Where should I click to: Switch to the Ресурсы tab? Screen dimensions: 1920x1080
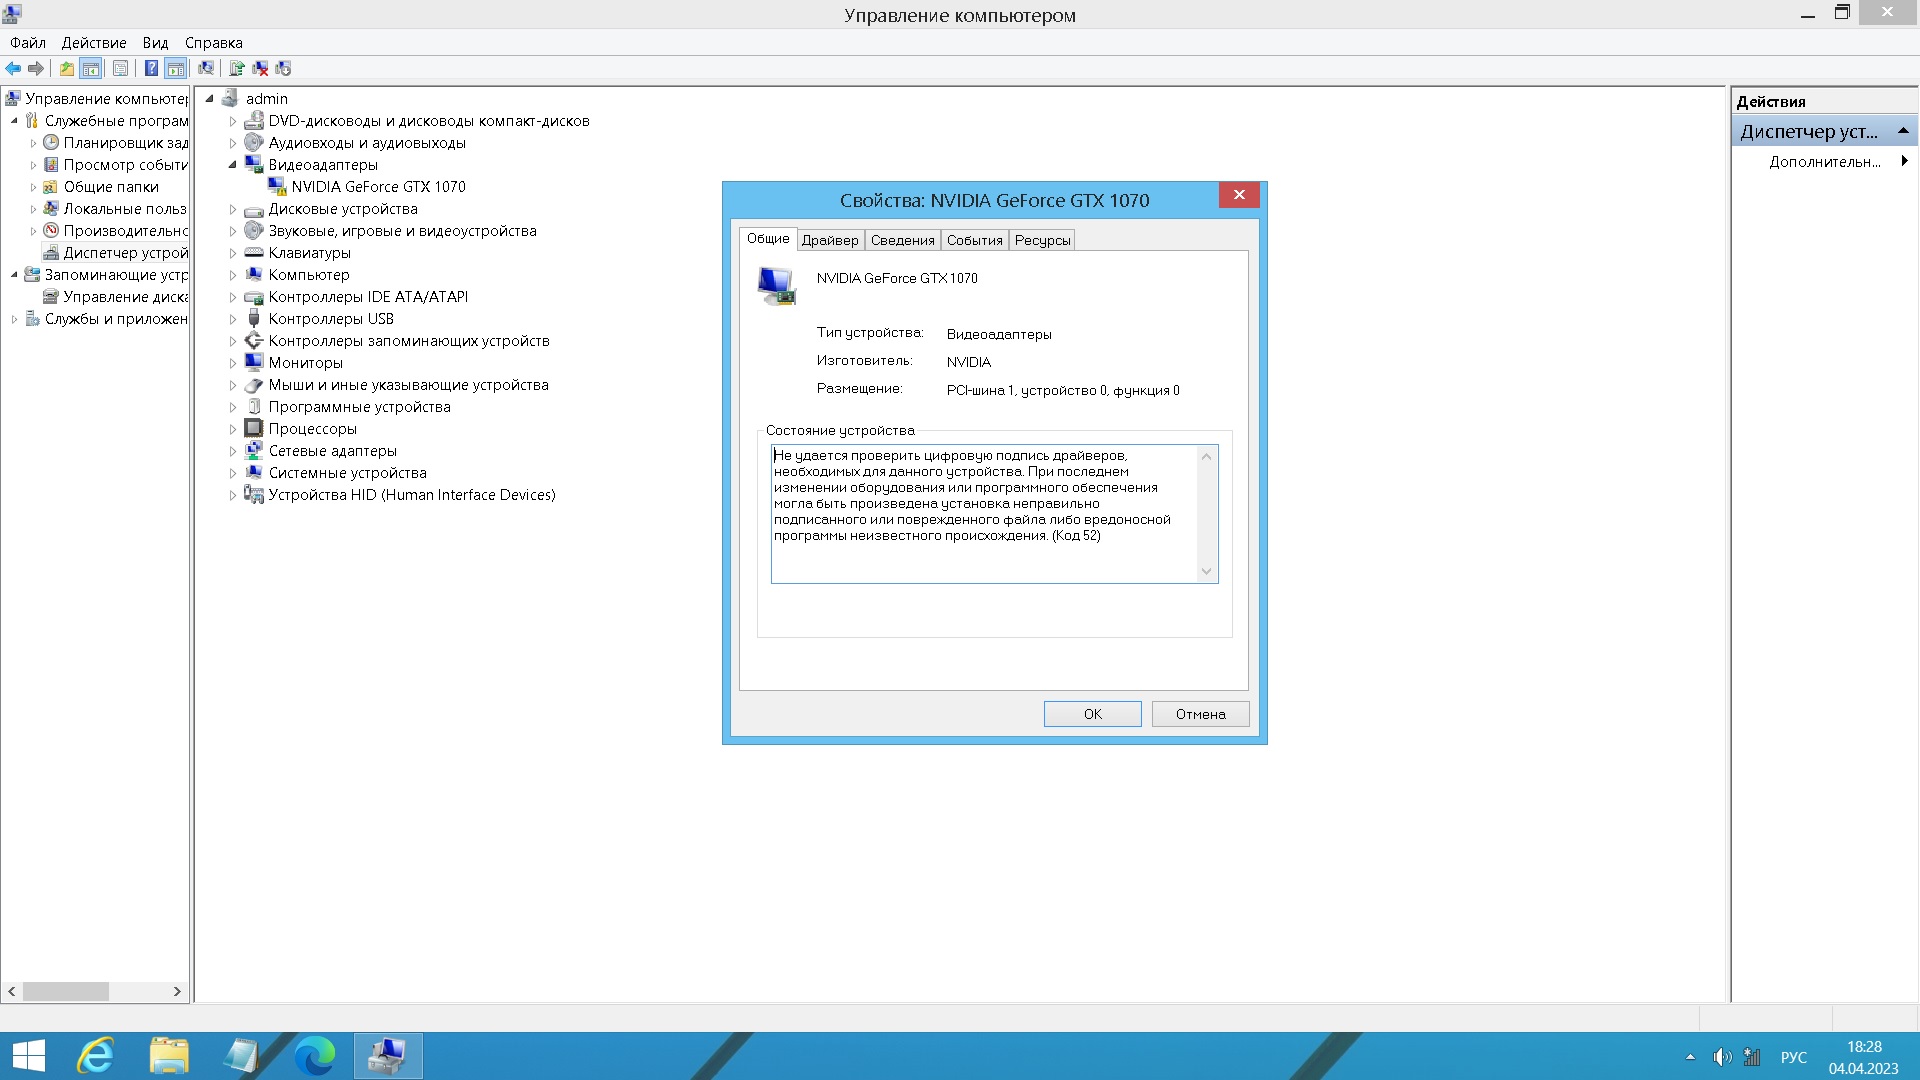tap(1042, 240)
